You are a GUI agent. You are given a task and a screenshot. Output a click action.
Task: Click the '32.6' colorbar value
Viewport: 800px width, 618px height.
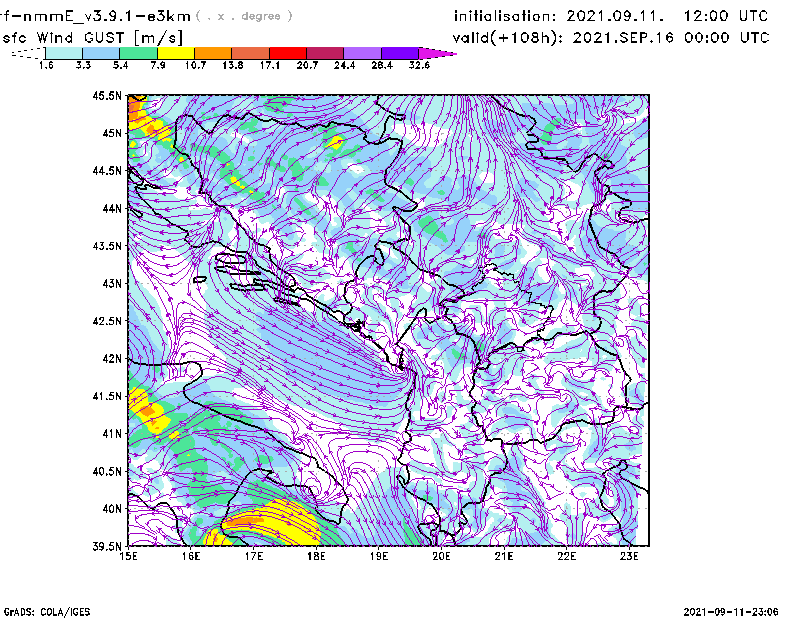coord(419,65)
